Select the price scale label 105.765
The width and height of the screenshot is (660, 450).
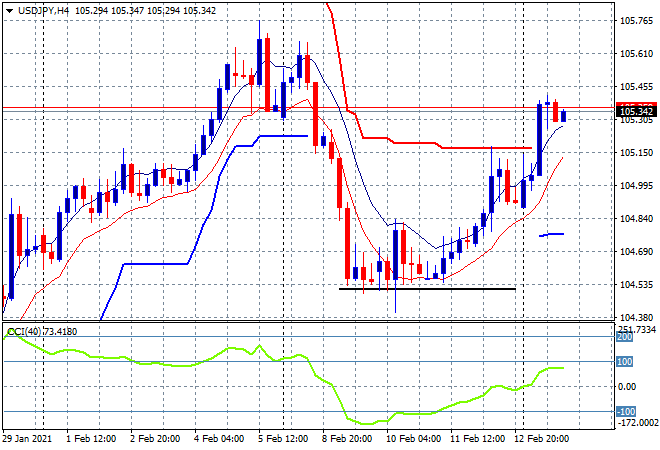coord(636,21)
